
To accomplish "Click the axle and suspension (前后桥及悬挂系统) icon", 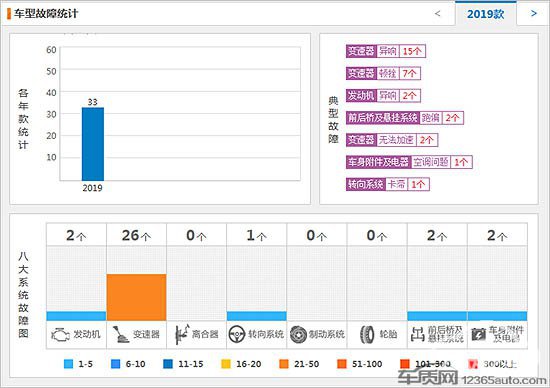I will click(x=418, y=335).
